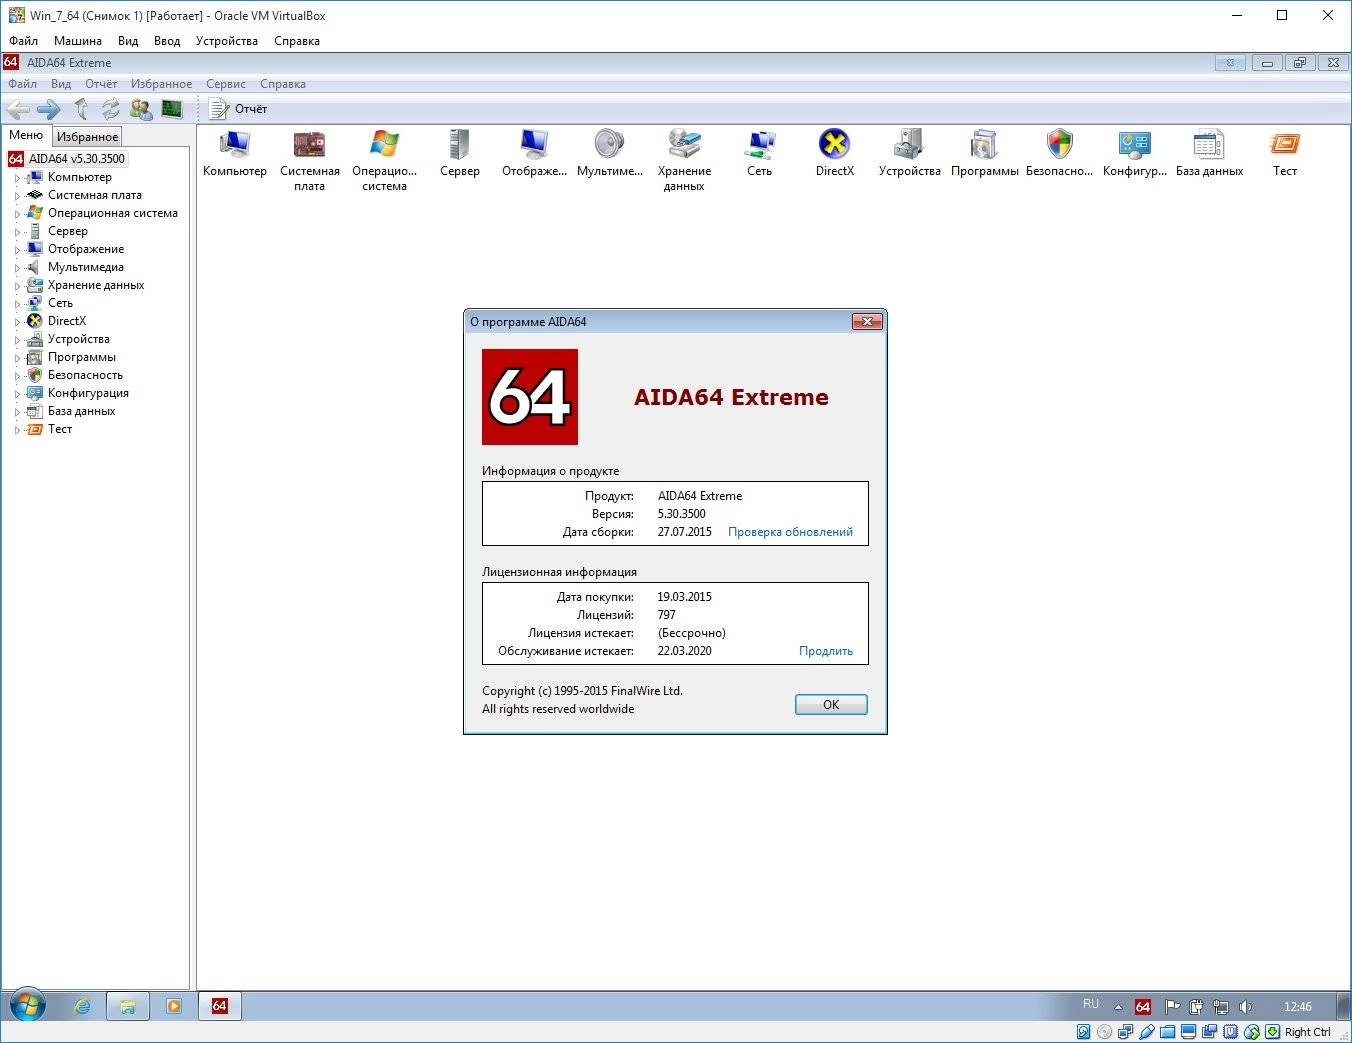1352x1043 pixels.
Task: Show hidden tray icons arrow
Action: click(1119, 1007)
